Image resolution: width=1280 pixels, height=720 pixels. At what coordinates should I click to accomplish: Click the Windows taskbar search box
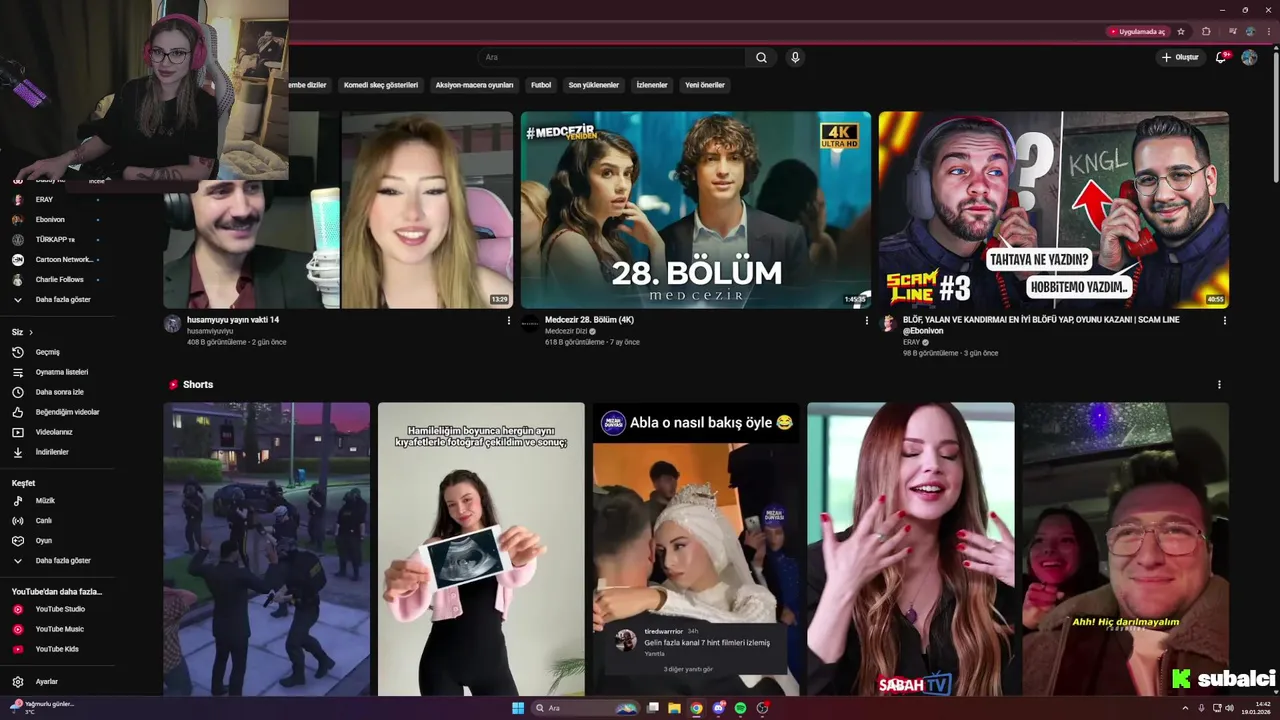[586, 708]
